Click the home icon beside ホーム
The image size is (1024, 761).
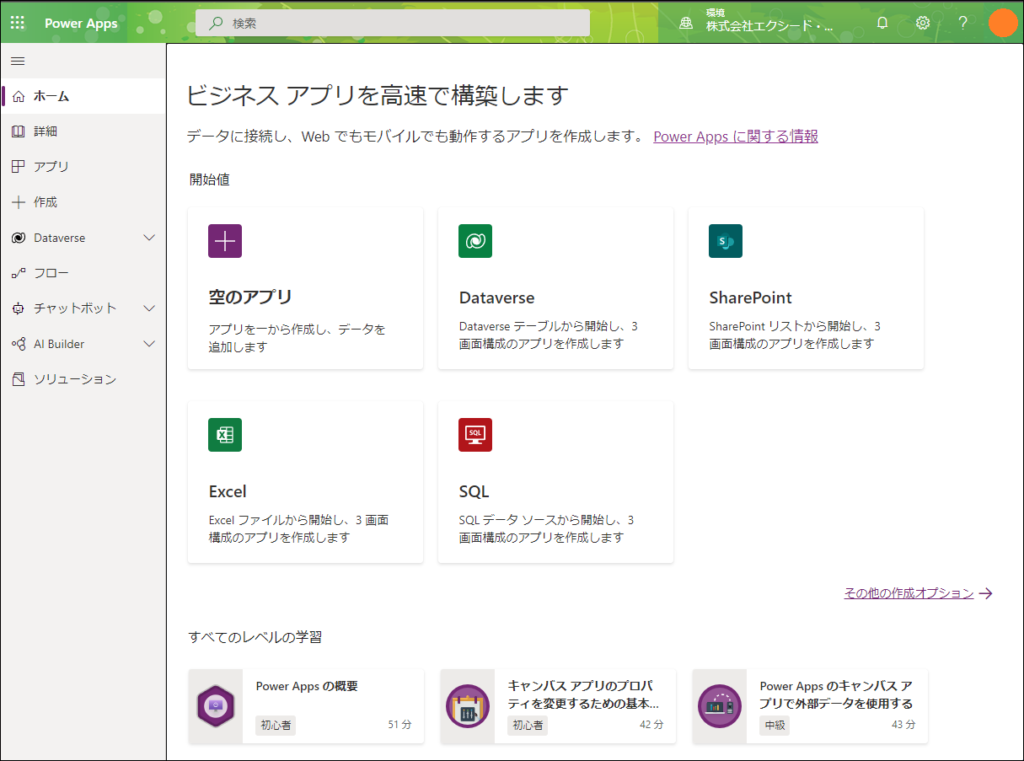click(18, 96)
